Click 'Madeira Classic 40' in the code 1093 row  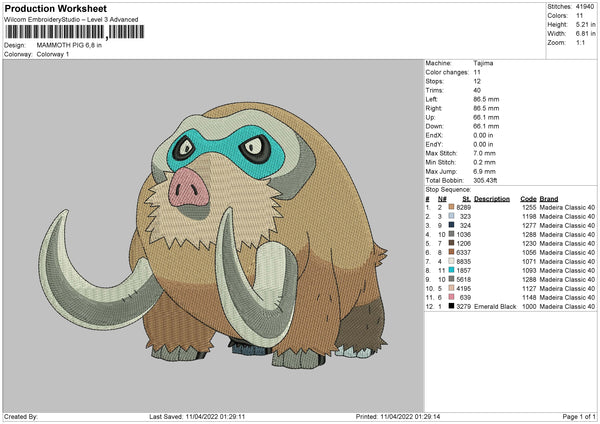click(567, 271)
